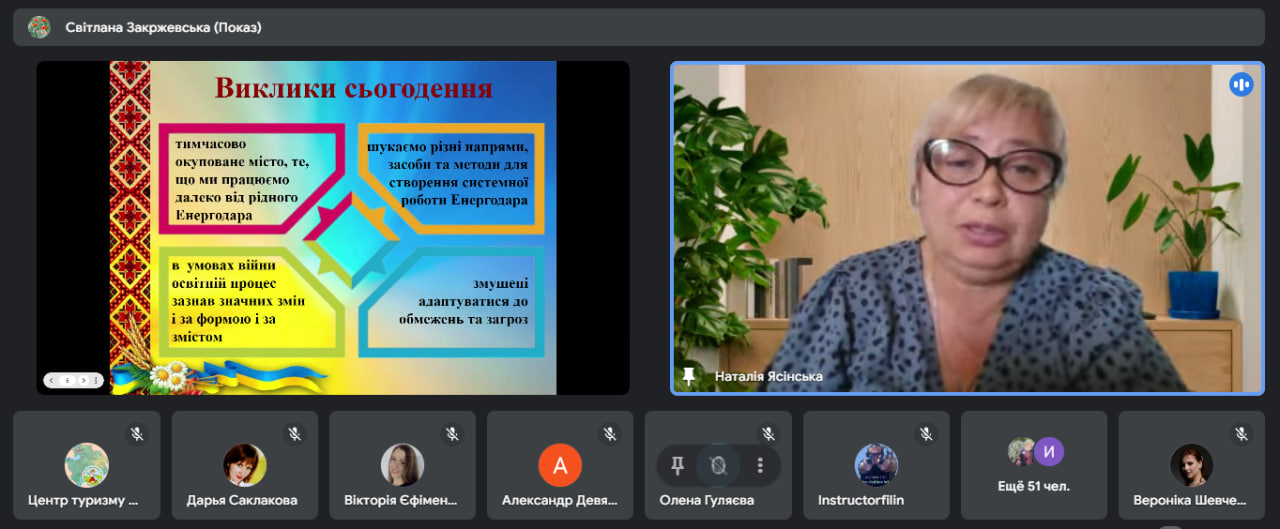The height and width of the screenshot is (529, 1280).
Task: Expand the 'Ещё 51 чел.' participants tile
Action: click(1034, 465)
